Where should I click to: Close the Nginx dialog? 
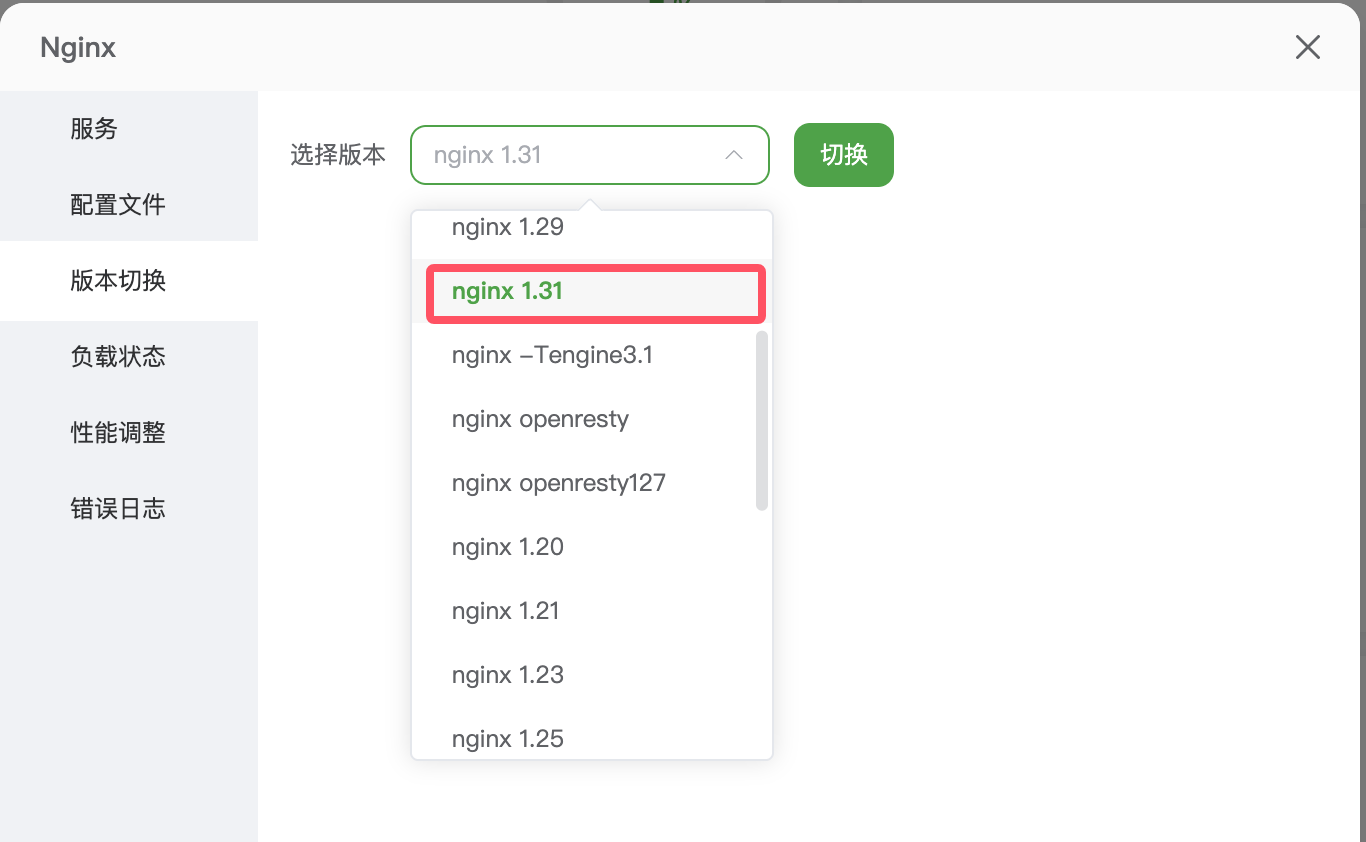1307,47
